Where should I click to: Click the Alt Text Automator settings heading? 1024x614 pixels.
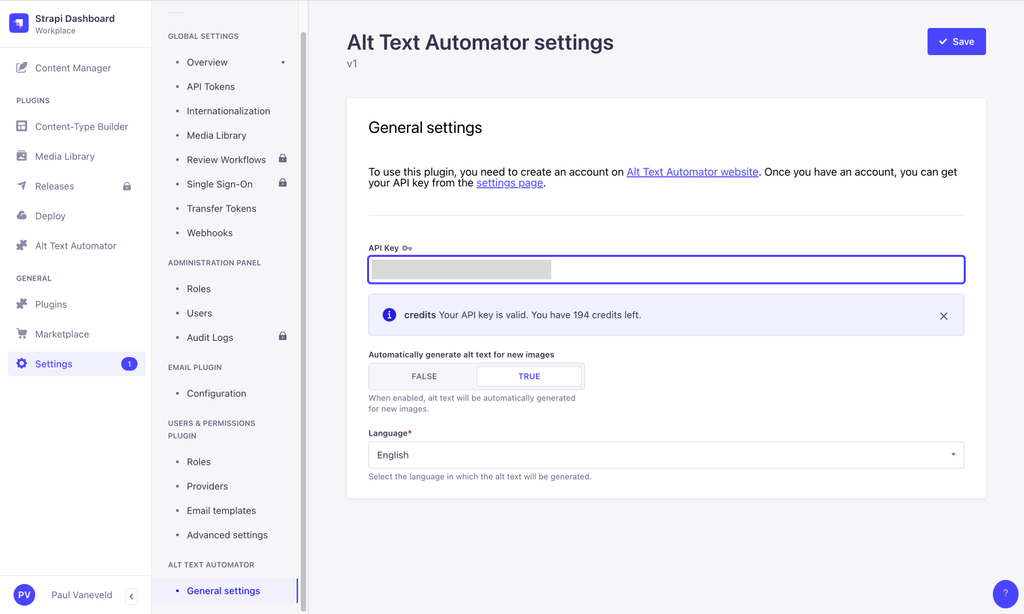click(480, 42)
